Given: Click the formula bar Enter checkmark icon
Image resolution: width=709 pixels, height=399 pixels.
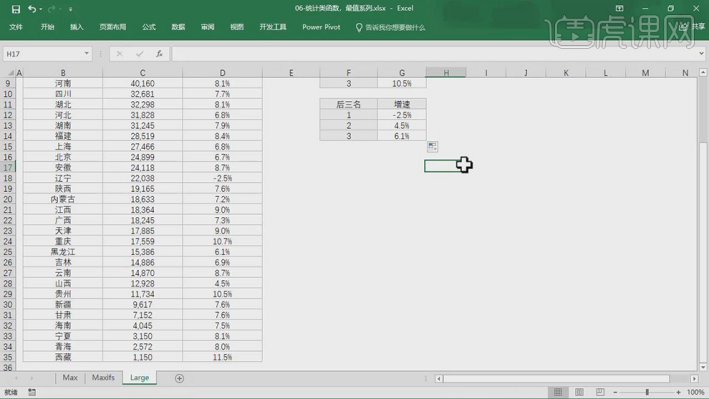Looking at the screenshot, I should [139, 54].
